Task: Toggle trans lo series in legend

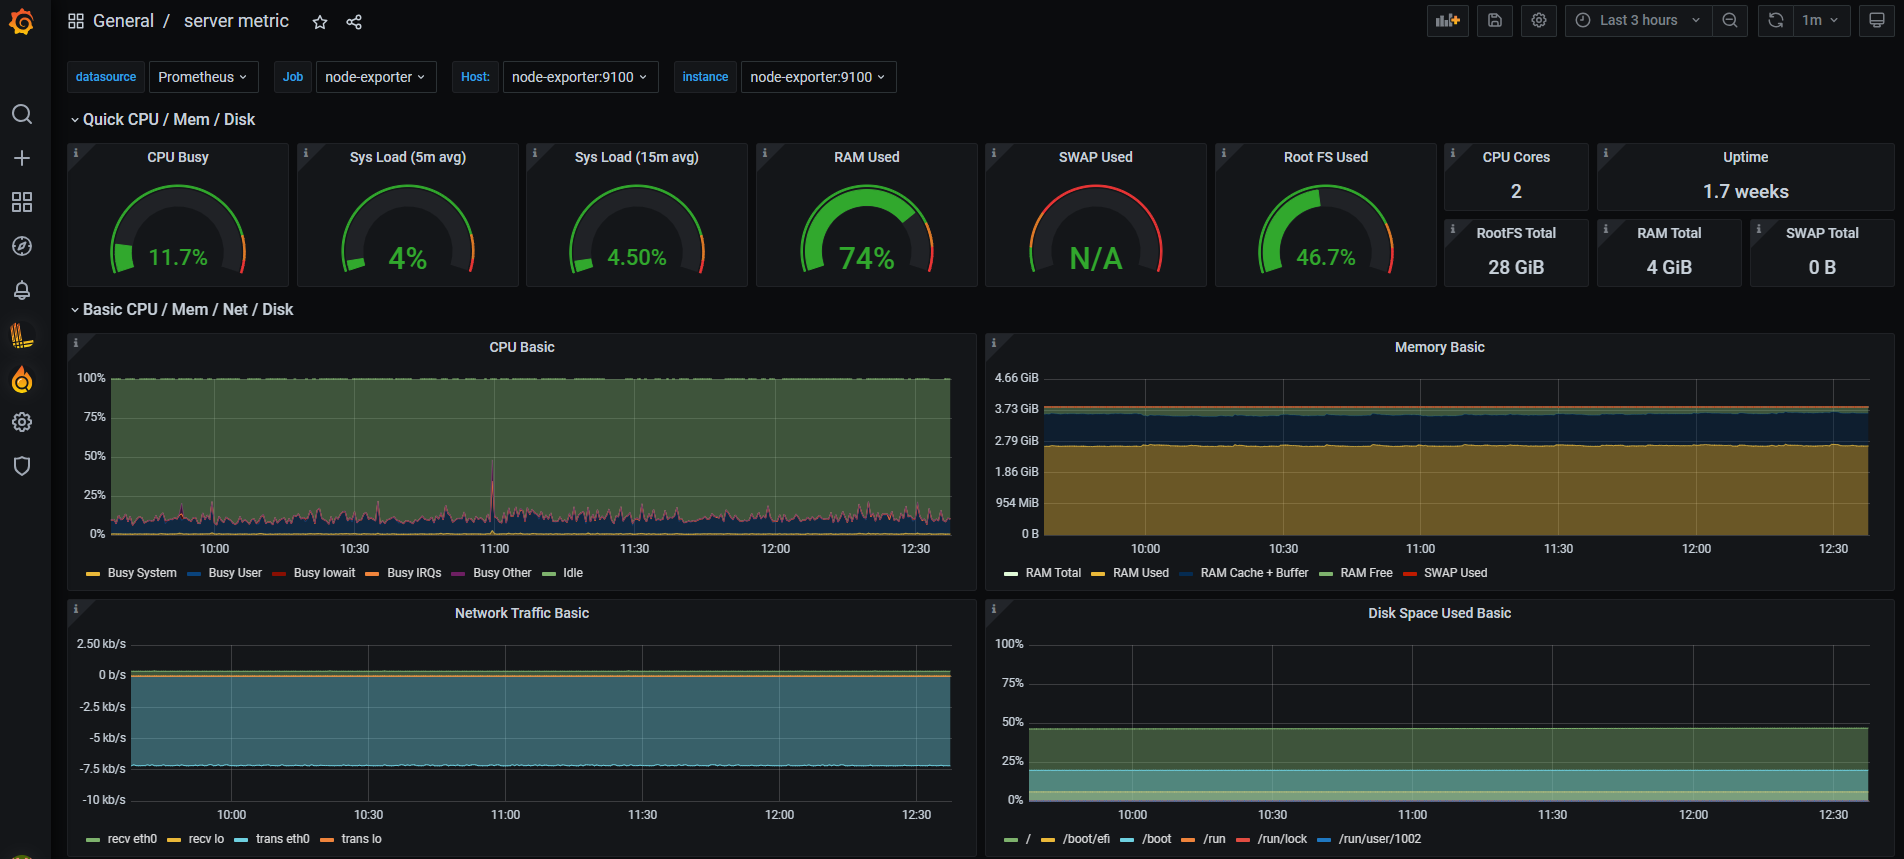Action: 361,839
